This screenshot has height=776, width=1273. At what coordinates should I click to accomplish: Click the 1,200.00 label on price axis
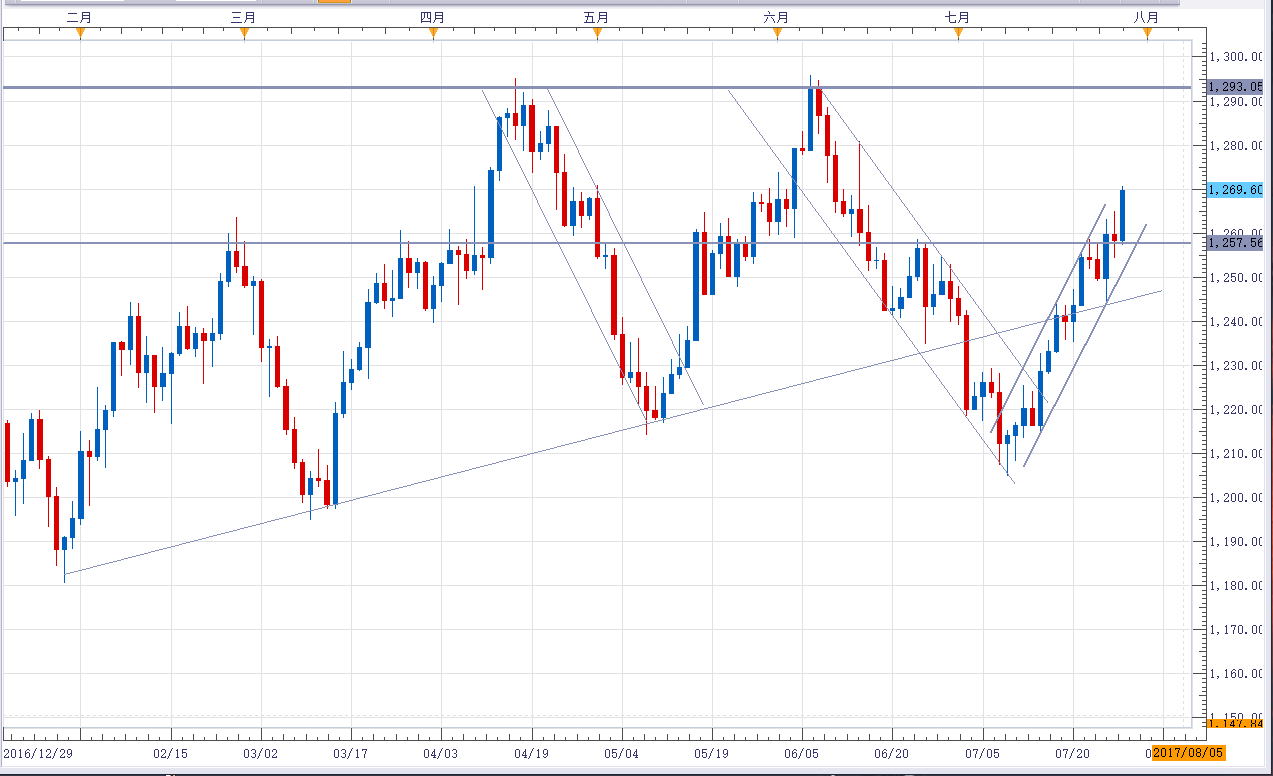(1239, 498)
